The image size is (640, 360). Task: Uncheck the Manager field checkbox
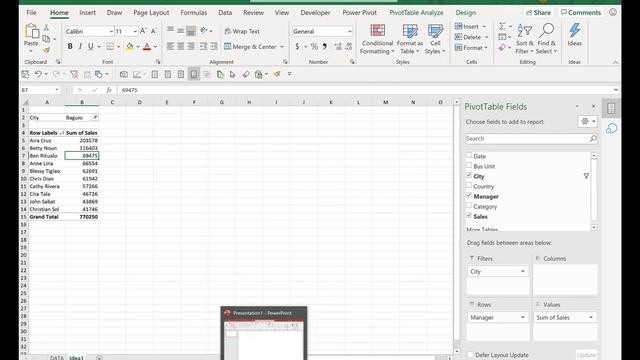pos(469,196)
